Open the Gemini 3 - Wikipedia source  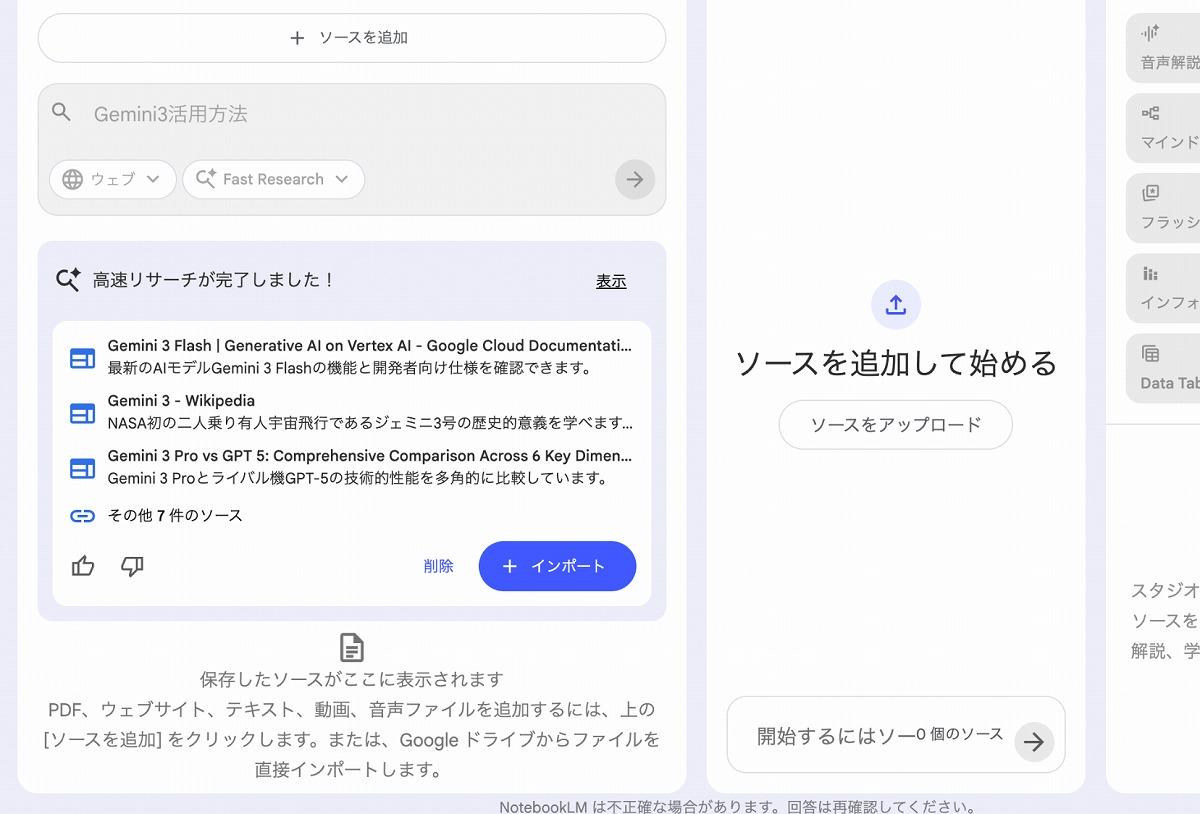(181, 401)
